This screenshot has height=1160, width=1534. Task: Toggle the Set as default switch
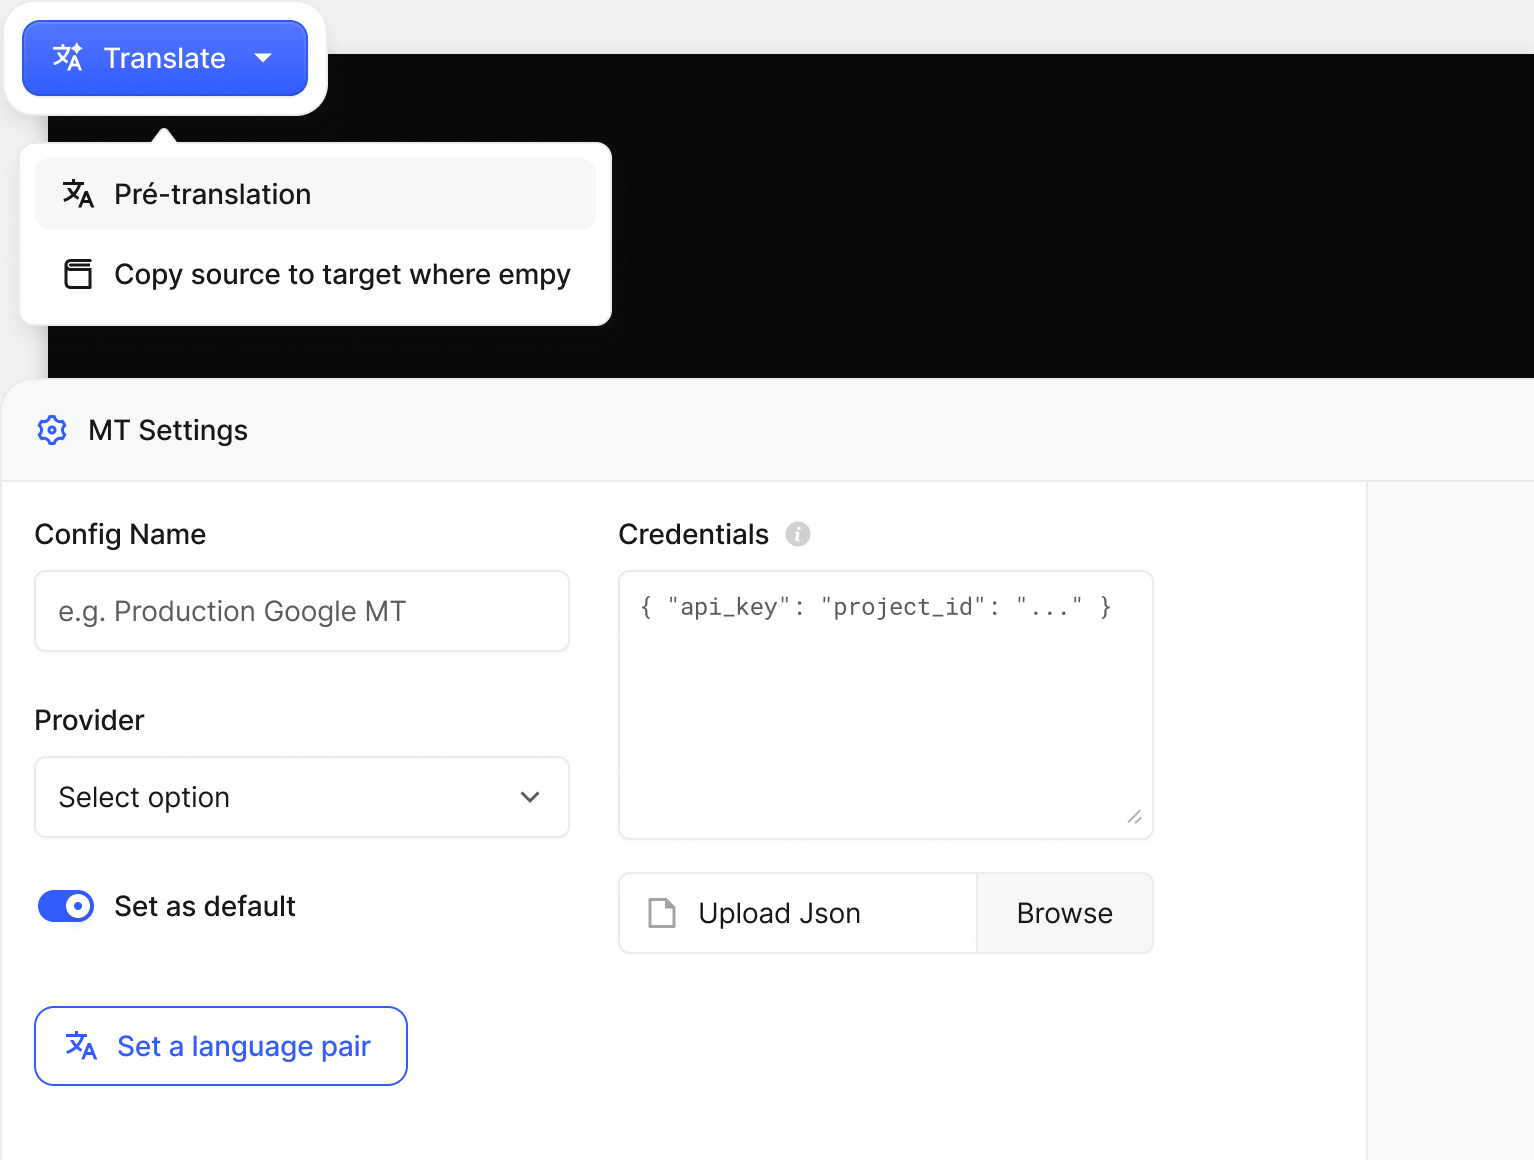point(66,906)
